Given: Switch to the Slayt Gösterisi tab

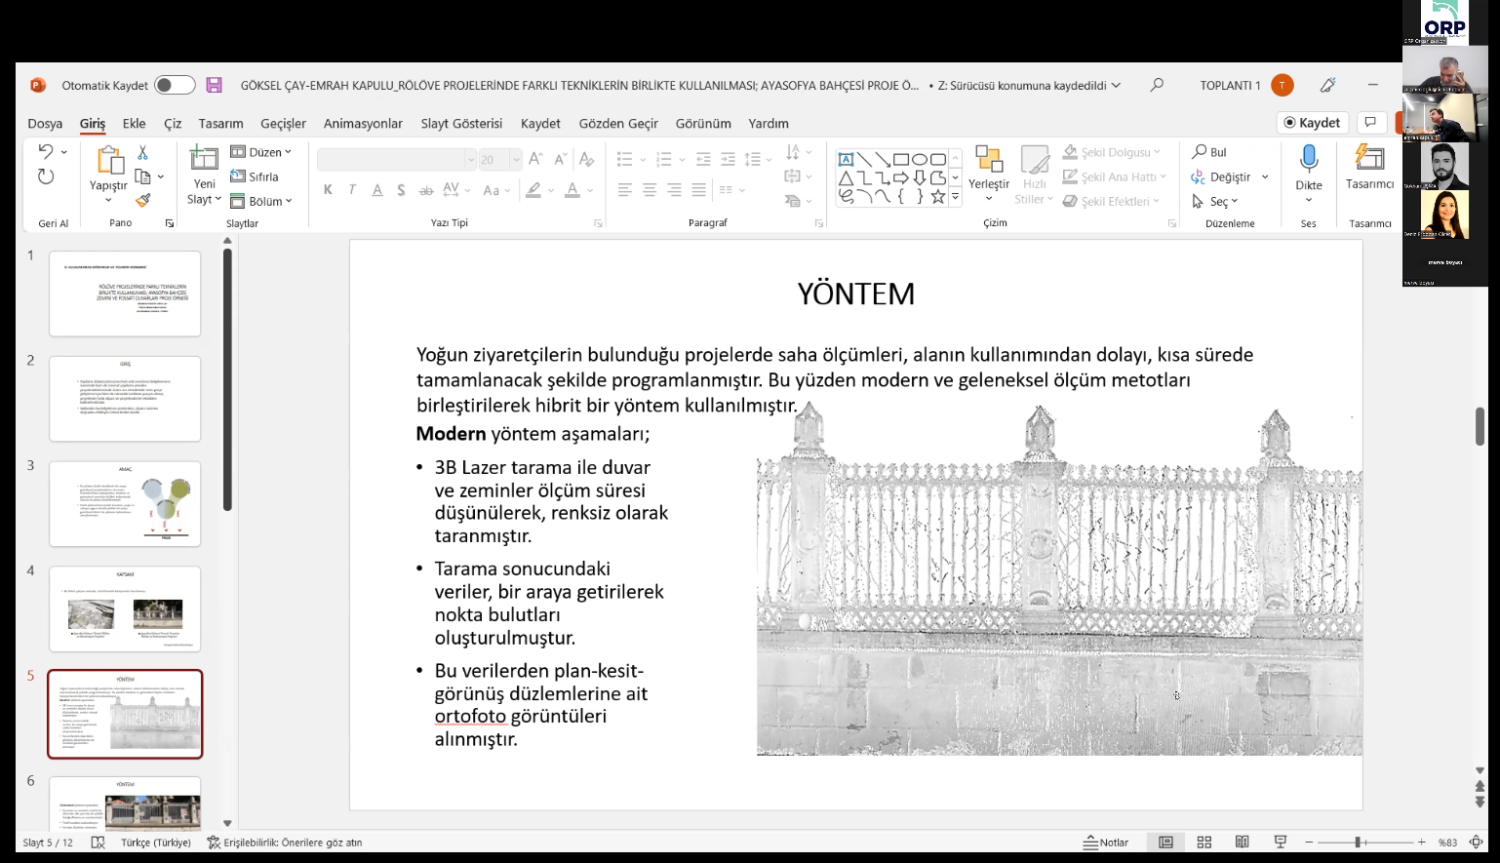Looking at the screenshot, I should click(x=461, y=123).
